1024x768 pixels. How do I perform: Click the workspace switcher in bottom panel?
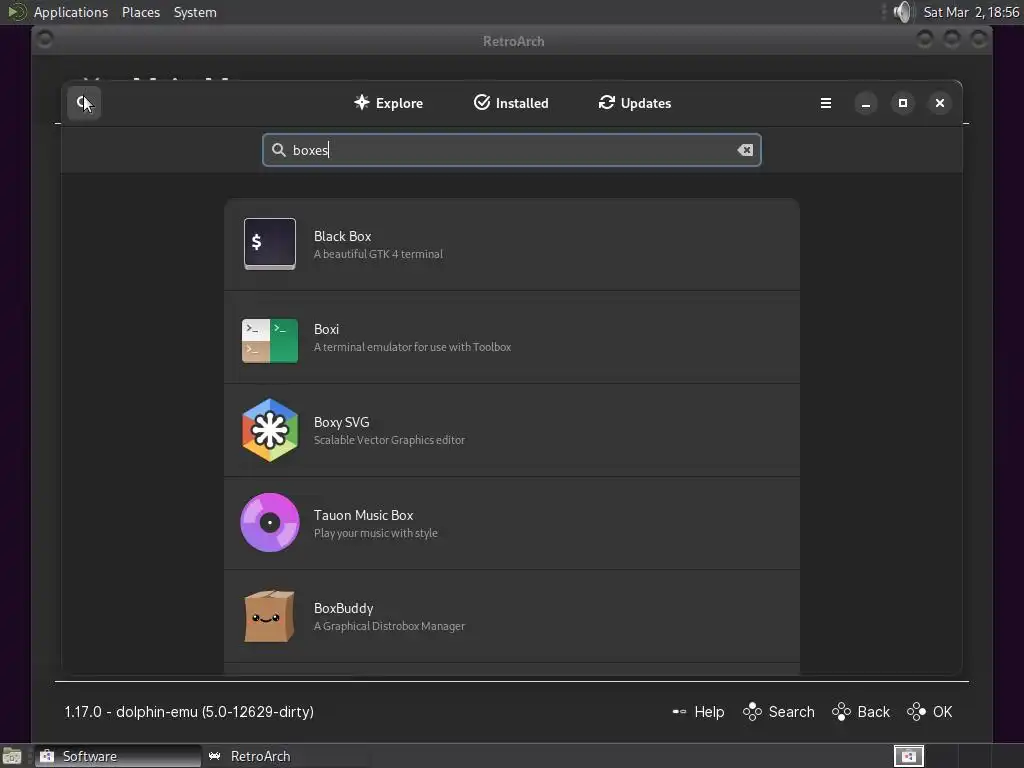[x=908, y=756]
